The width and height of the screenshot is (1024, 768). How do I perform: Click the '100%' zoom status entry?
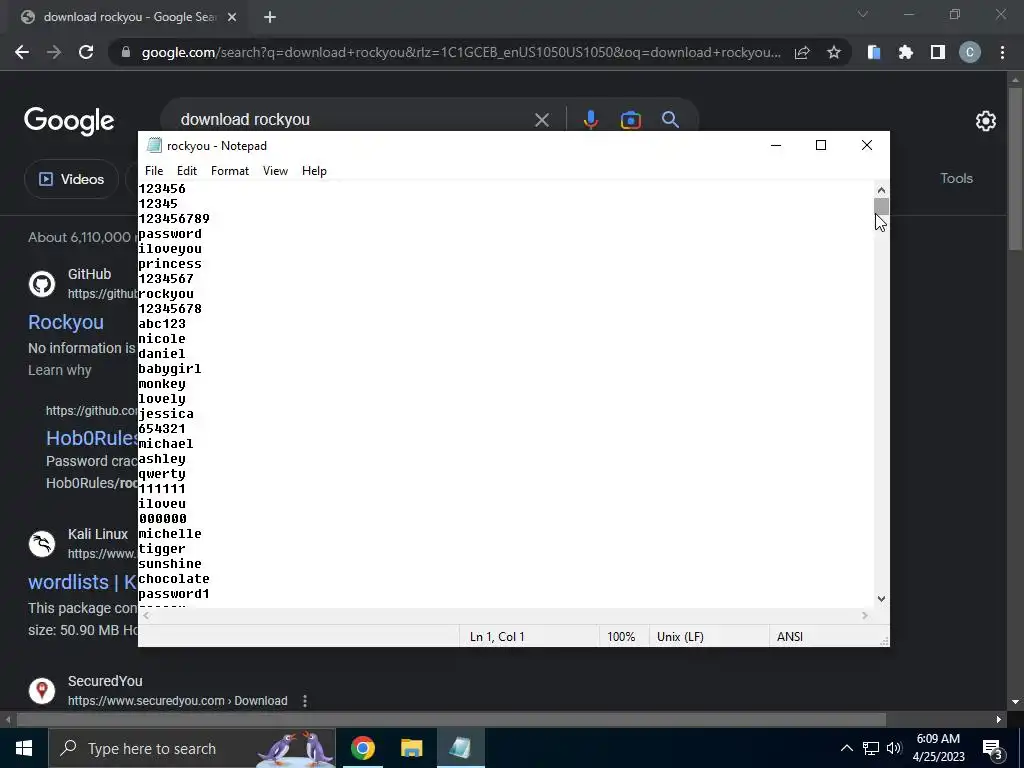(x=621, y=637)
